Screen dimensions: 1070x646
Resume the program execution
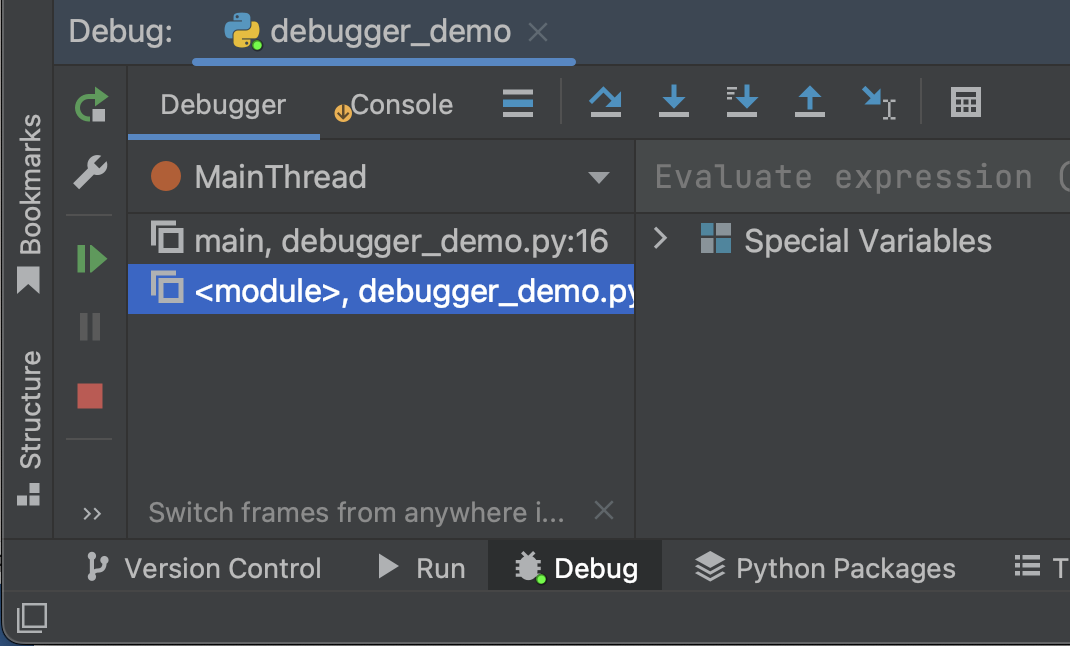[91, 260]
